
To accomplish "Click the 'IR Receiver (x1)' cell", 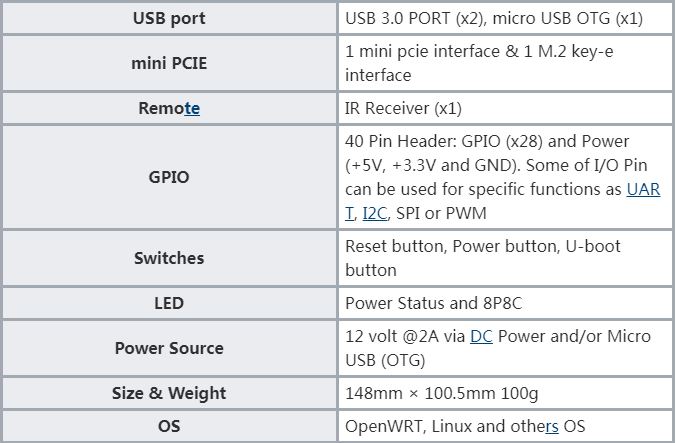I will coord(403,108).
